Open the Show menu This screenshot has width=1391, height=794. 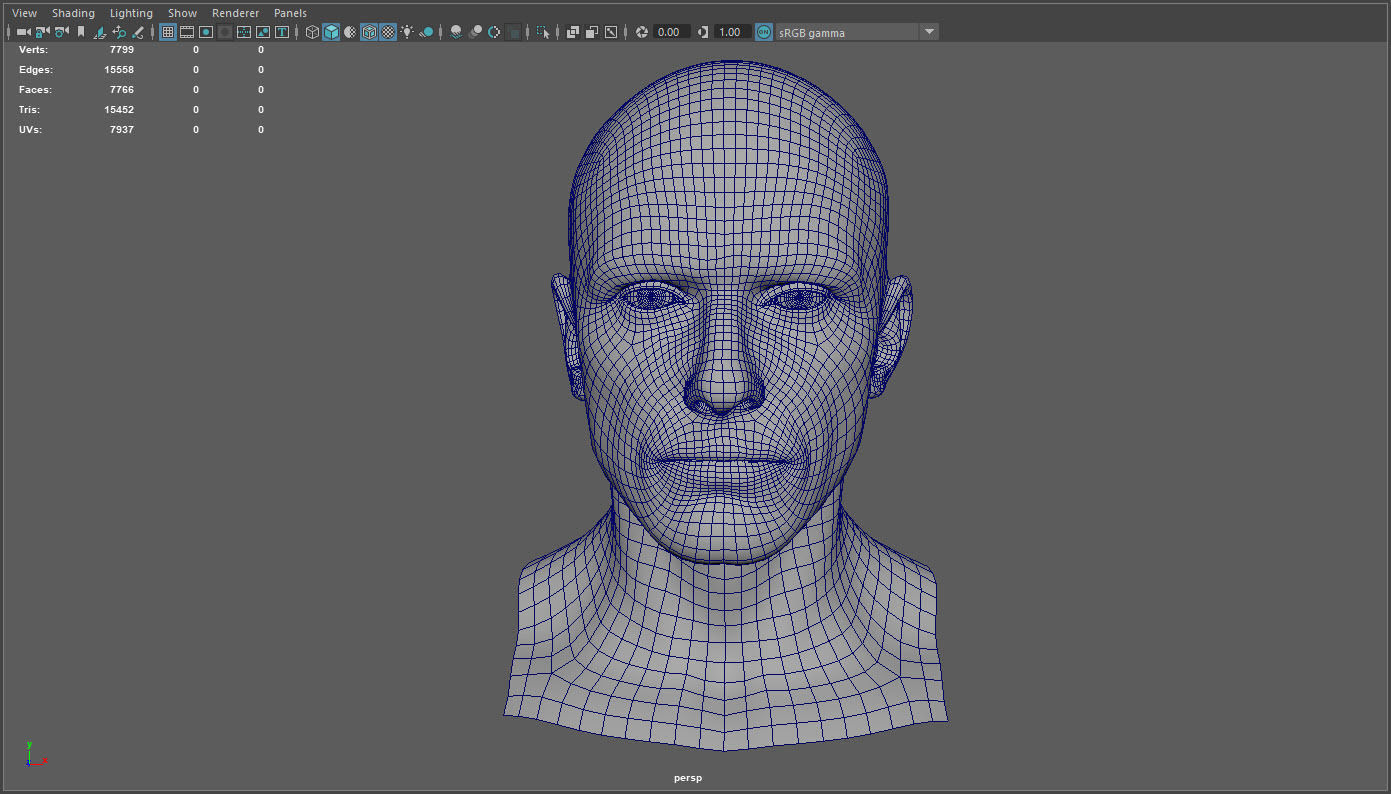(x=182, y=13)
